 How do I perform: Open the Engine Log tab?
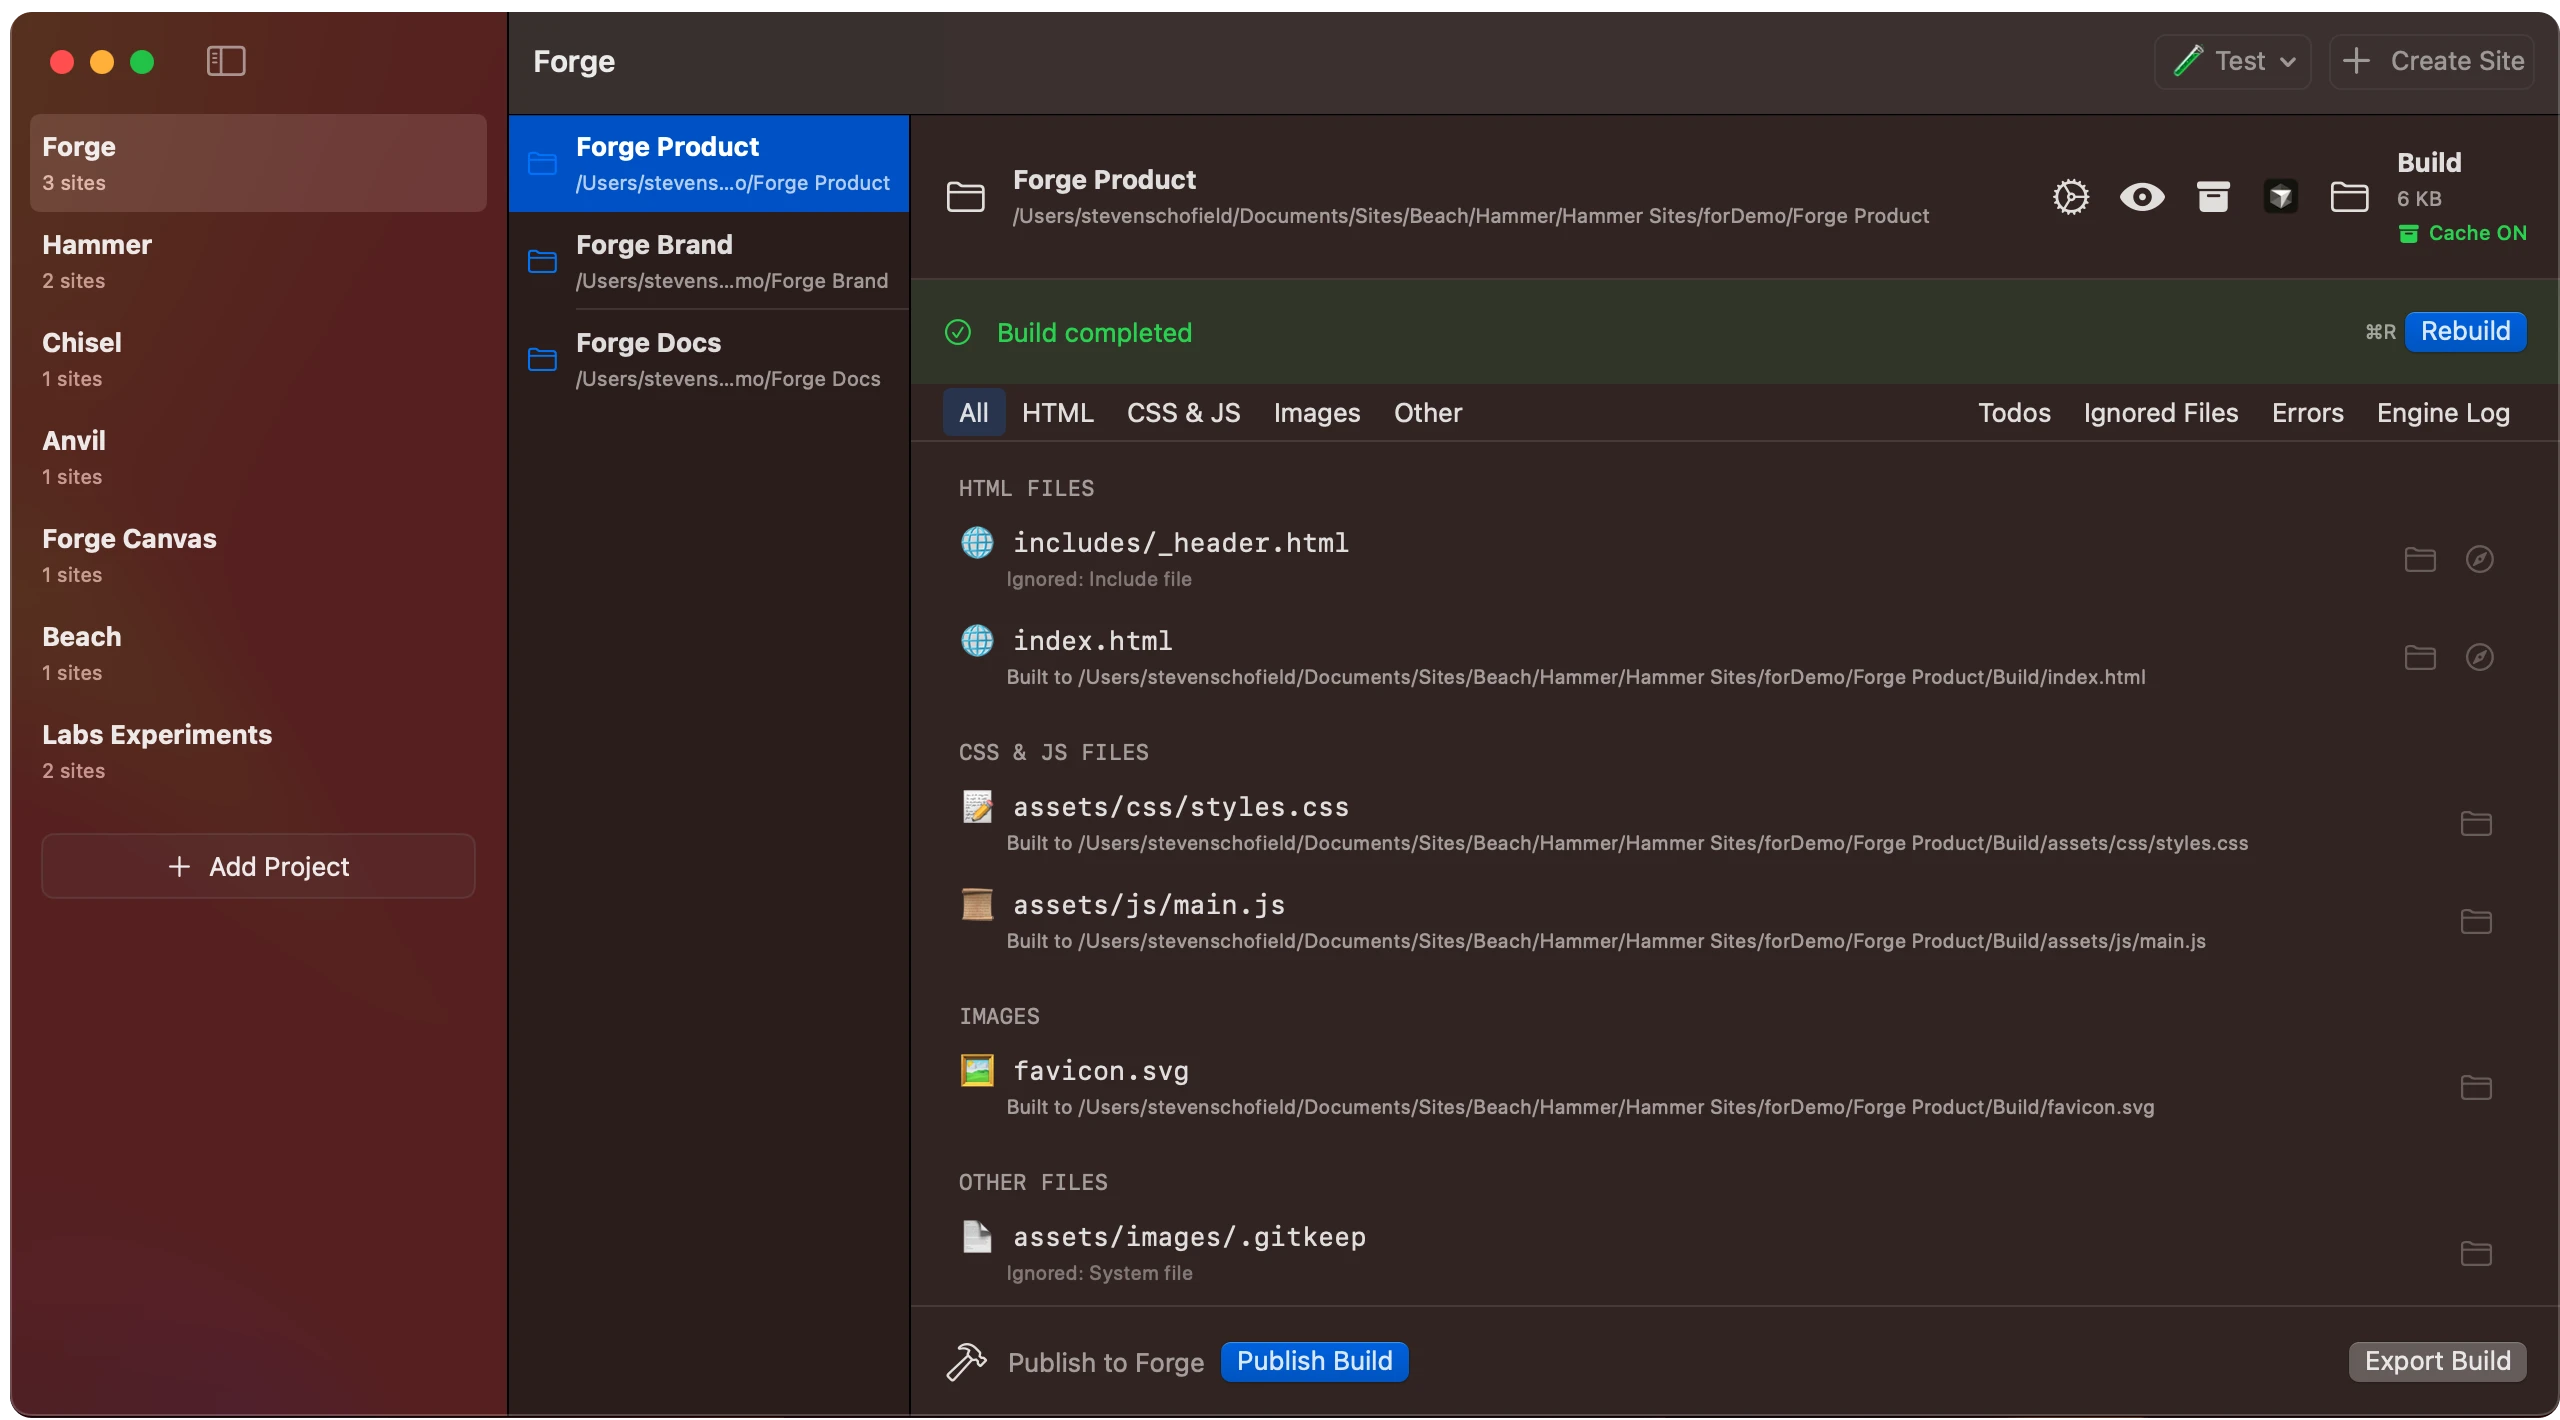click(2442, 413)
